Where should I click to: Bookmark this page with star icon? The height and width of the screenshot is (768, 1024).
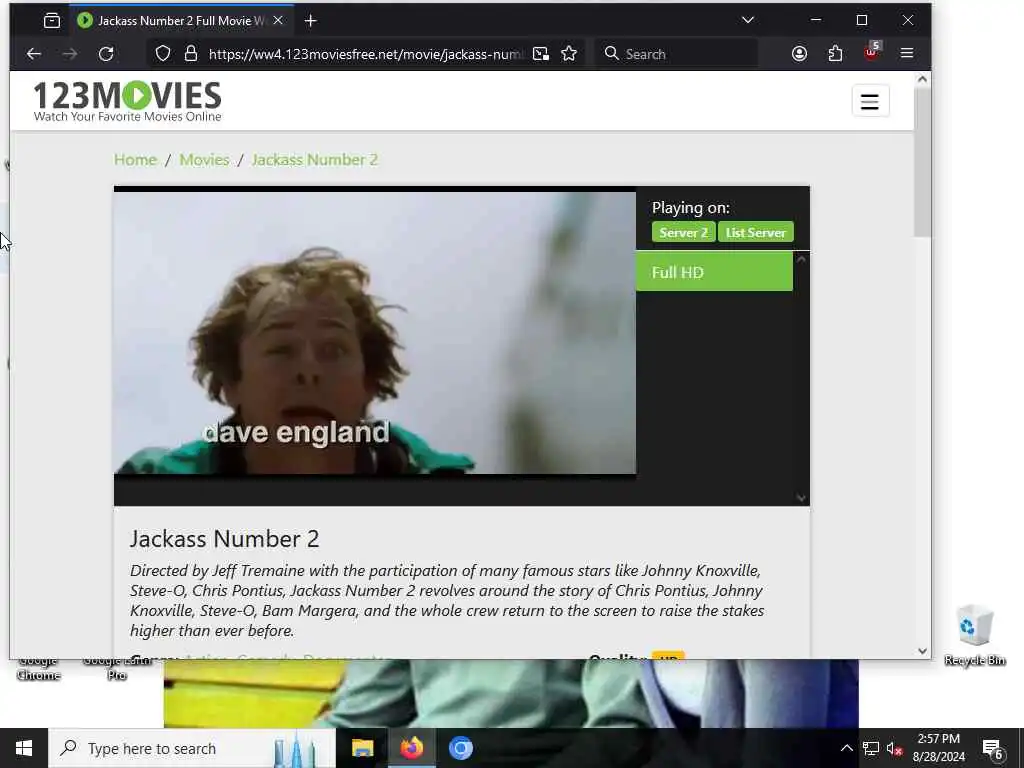(x=569, y=54)
